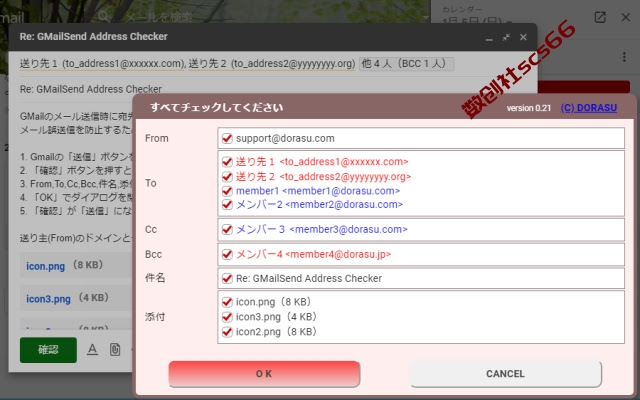Minimize the Gmail compose window

pos(489,38)
